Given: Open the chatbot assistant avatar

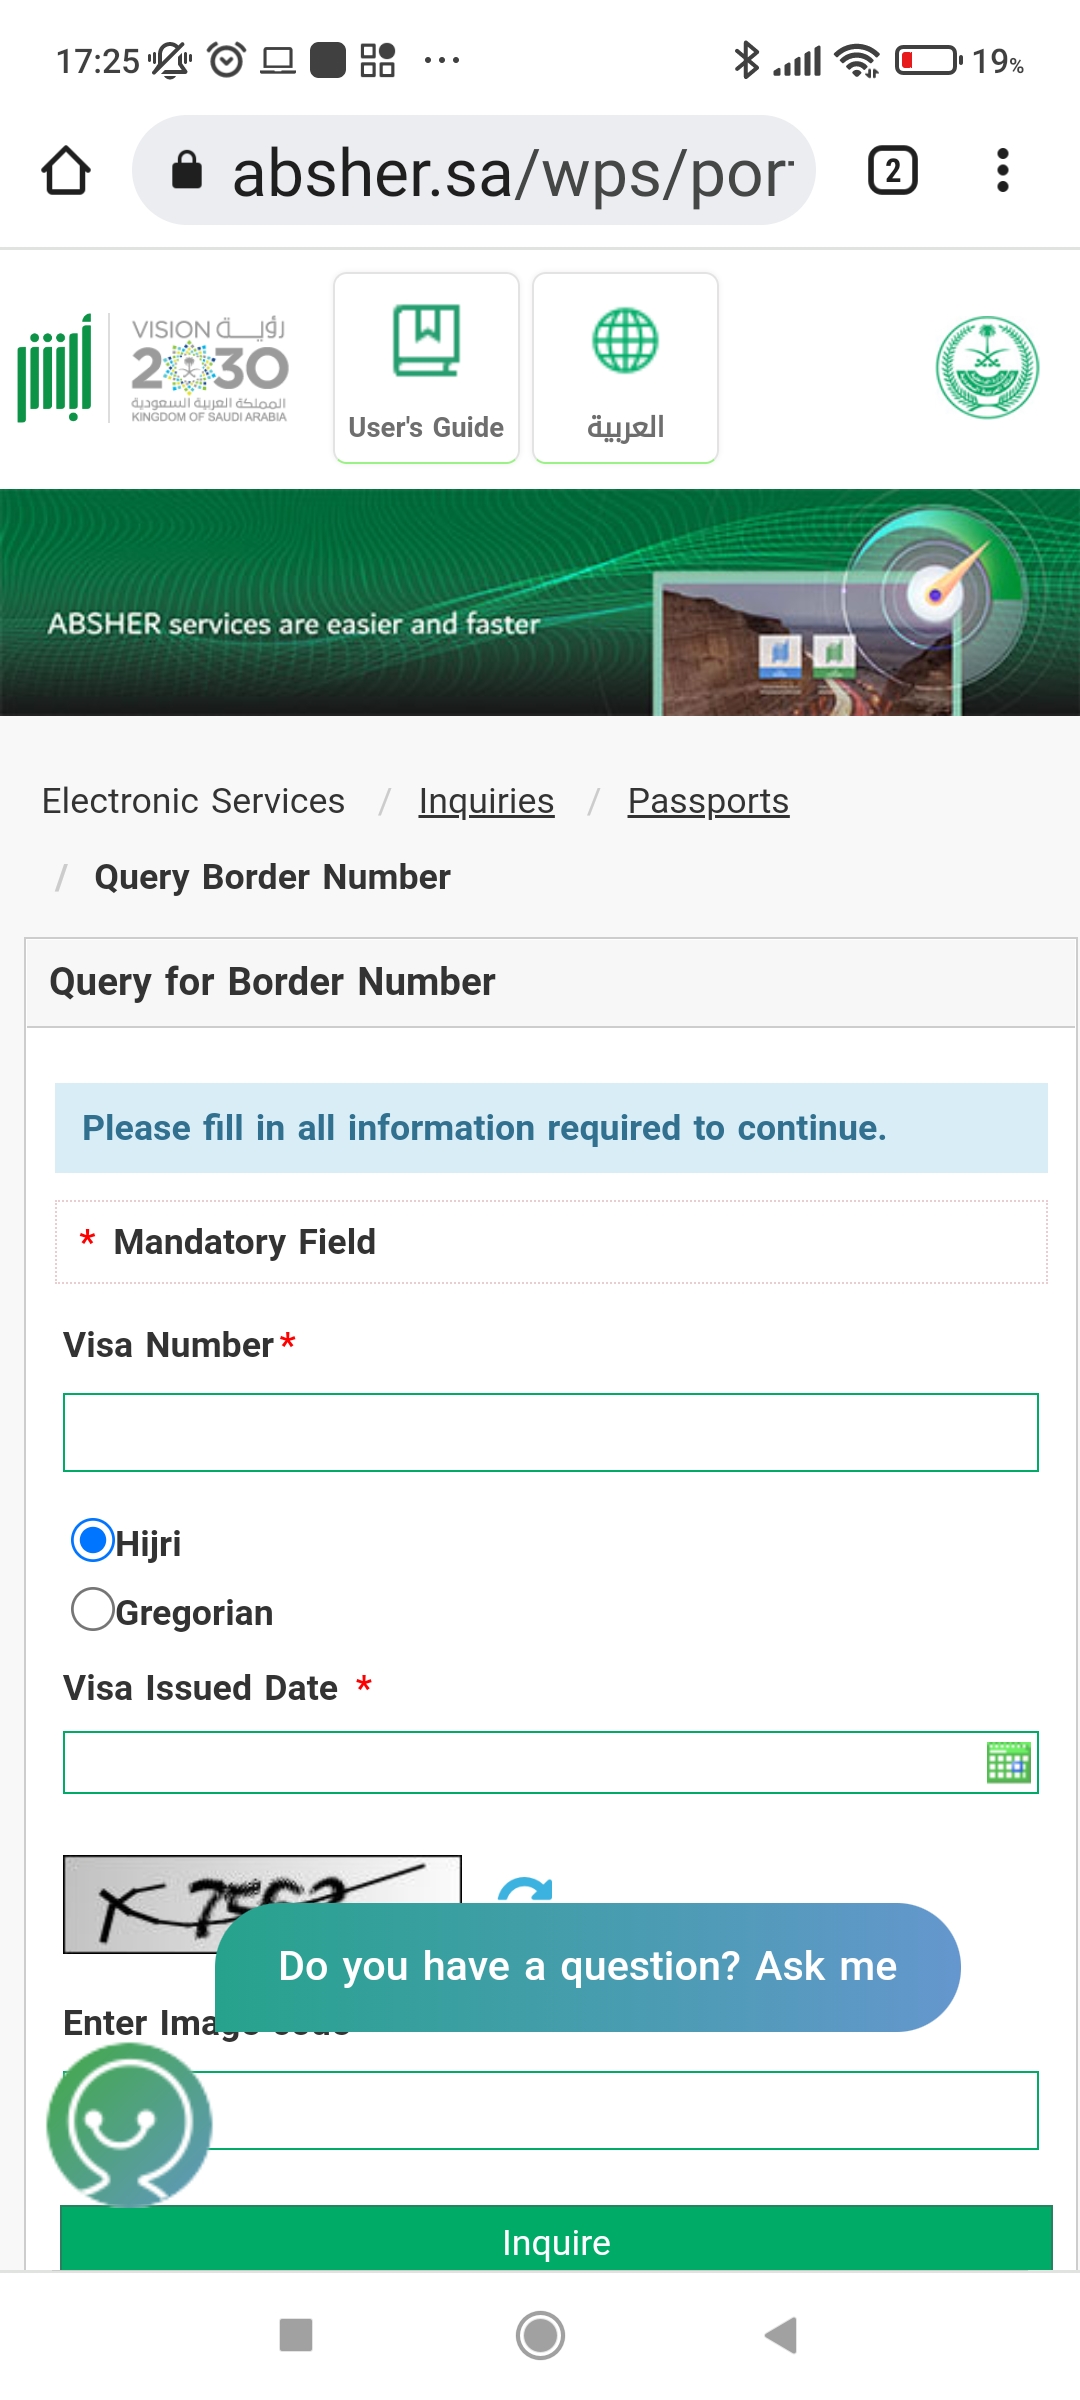Looking at the screenshot, I should tap(128, 2124).
